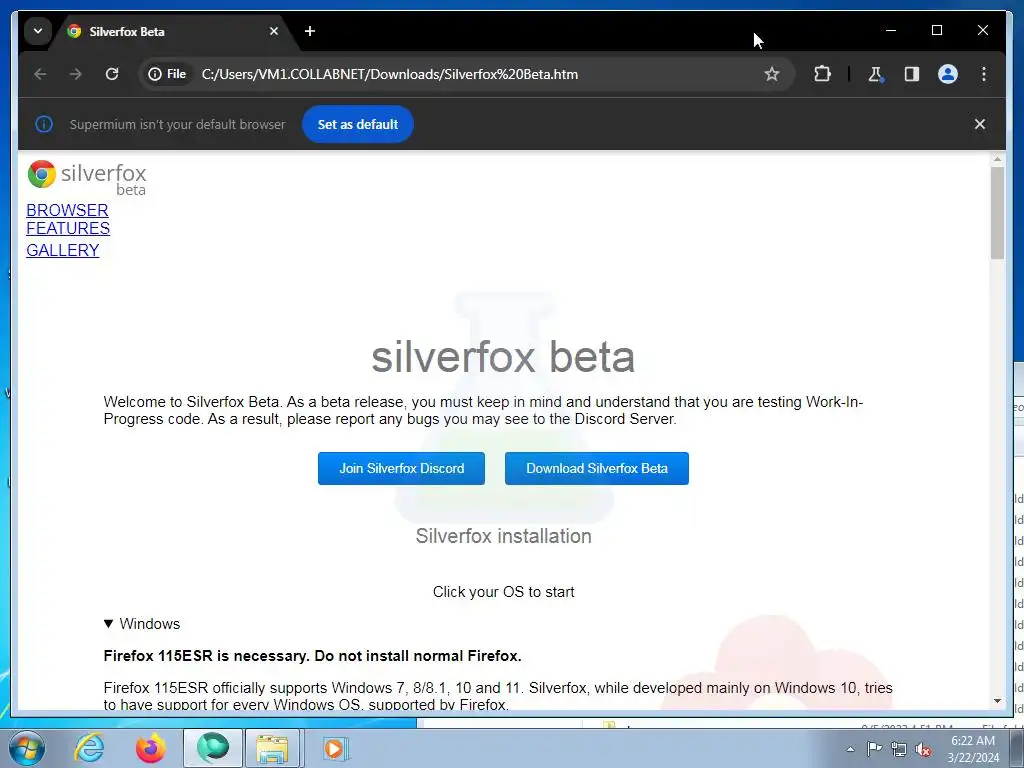Open the three-dot browser menu
Viewport: 1024px width, 768px height.
pyautogui.click(x=984, y=74)
